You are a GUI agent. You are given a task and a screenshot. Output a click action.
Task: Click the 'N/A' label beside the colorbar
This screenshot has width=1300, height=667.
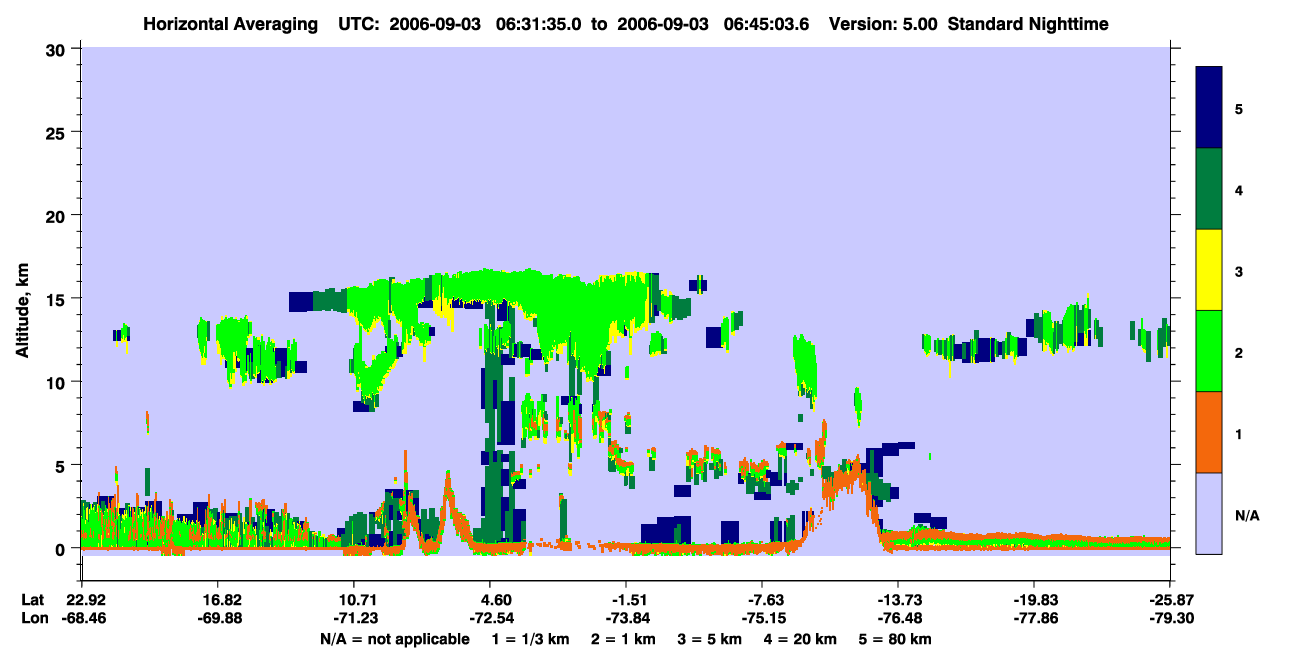(x=1247, y=514)
